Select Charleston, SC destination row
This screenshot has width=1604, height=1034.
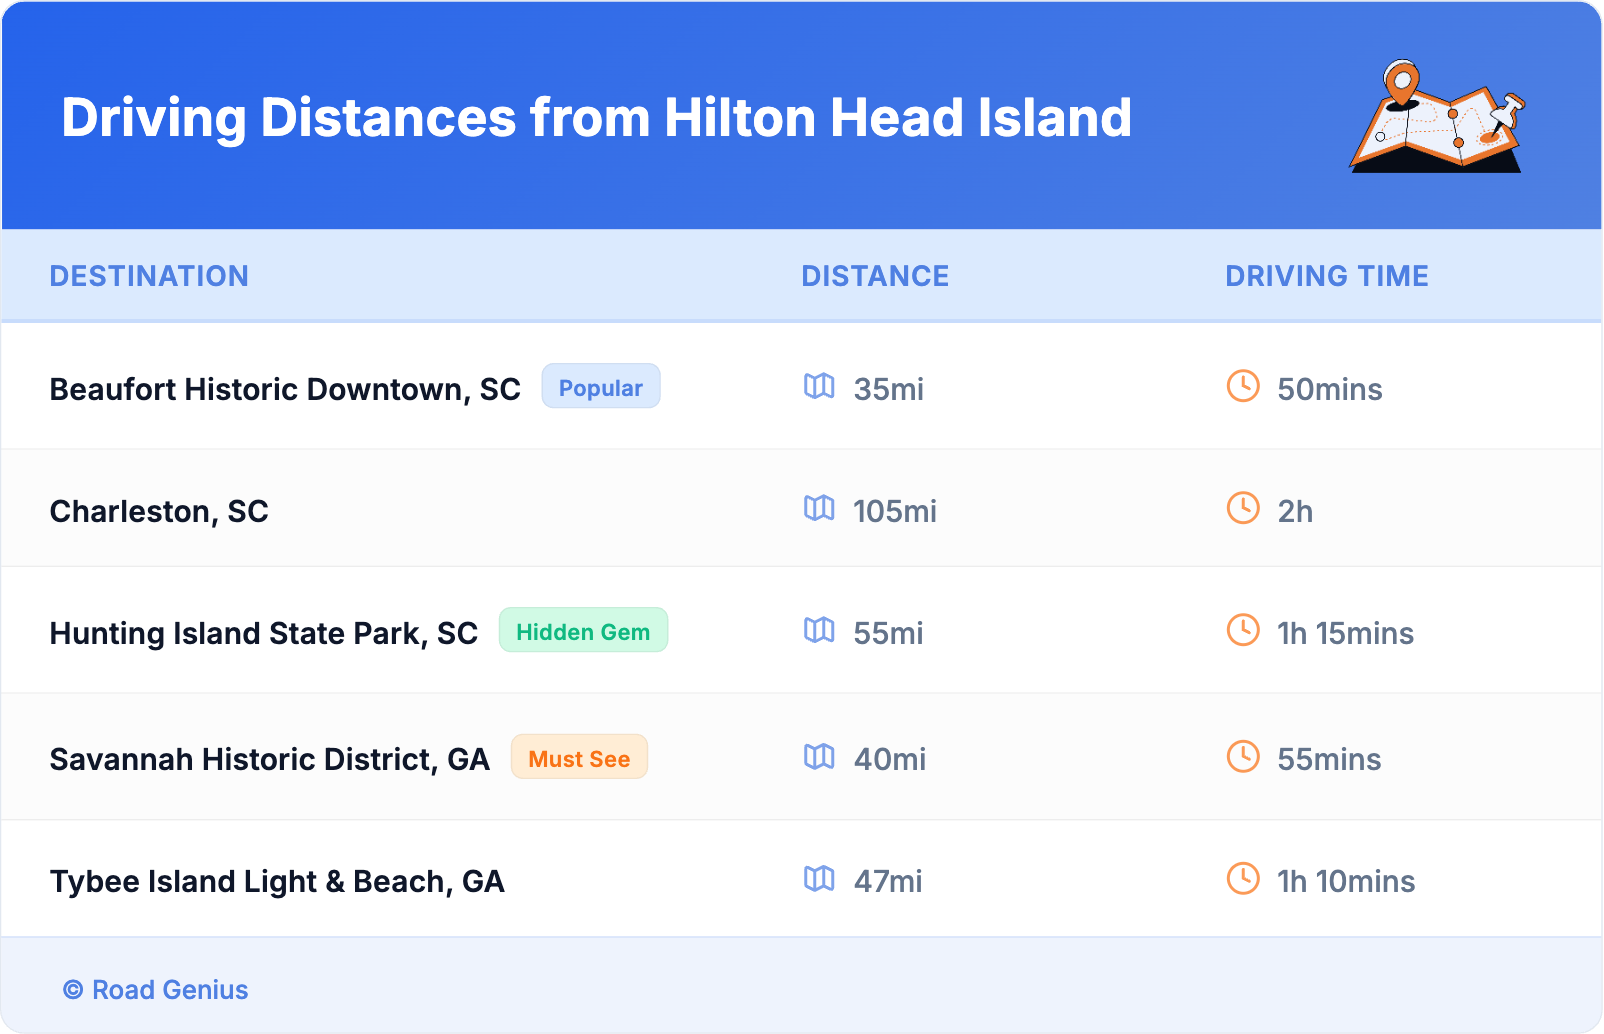coord(159,511)
